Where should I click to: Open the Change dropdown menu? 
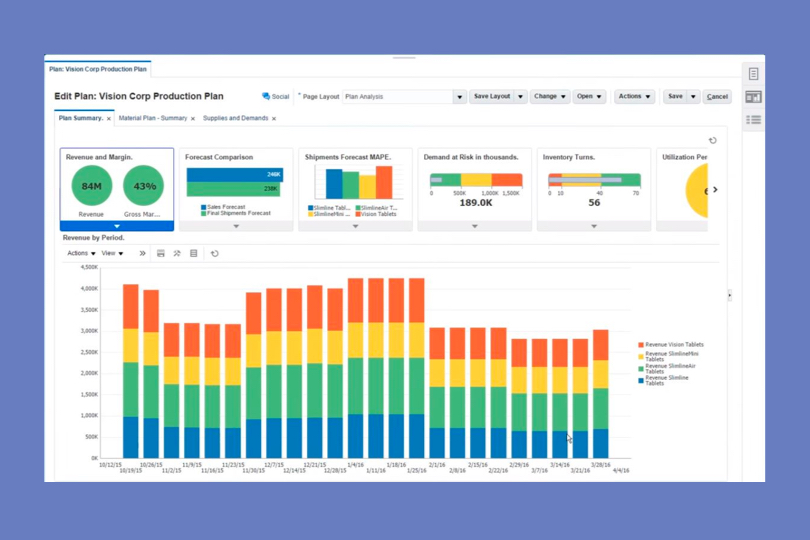pos(550,97)
